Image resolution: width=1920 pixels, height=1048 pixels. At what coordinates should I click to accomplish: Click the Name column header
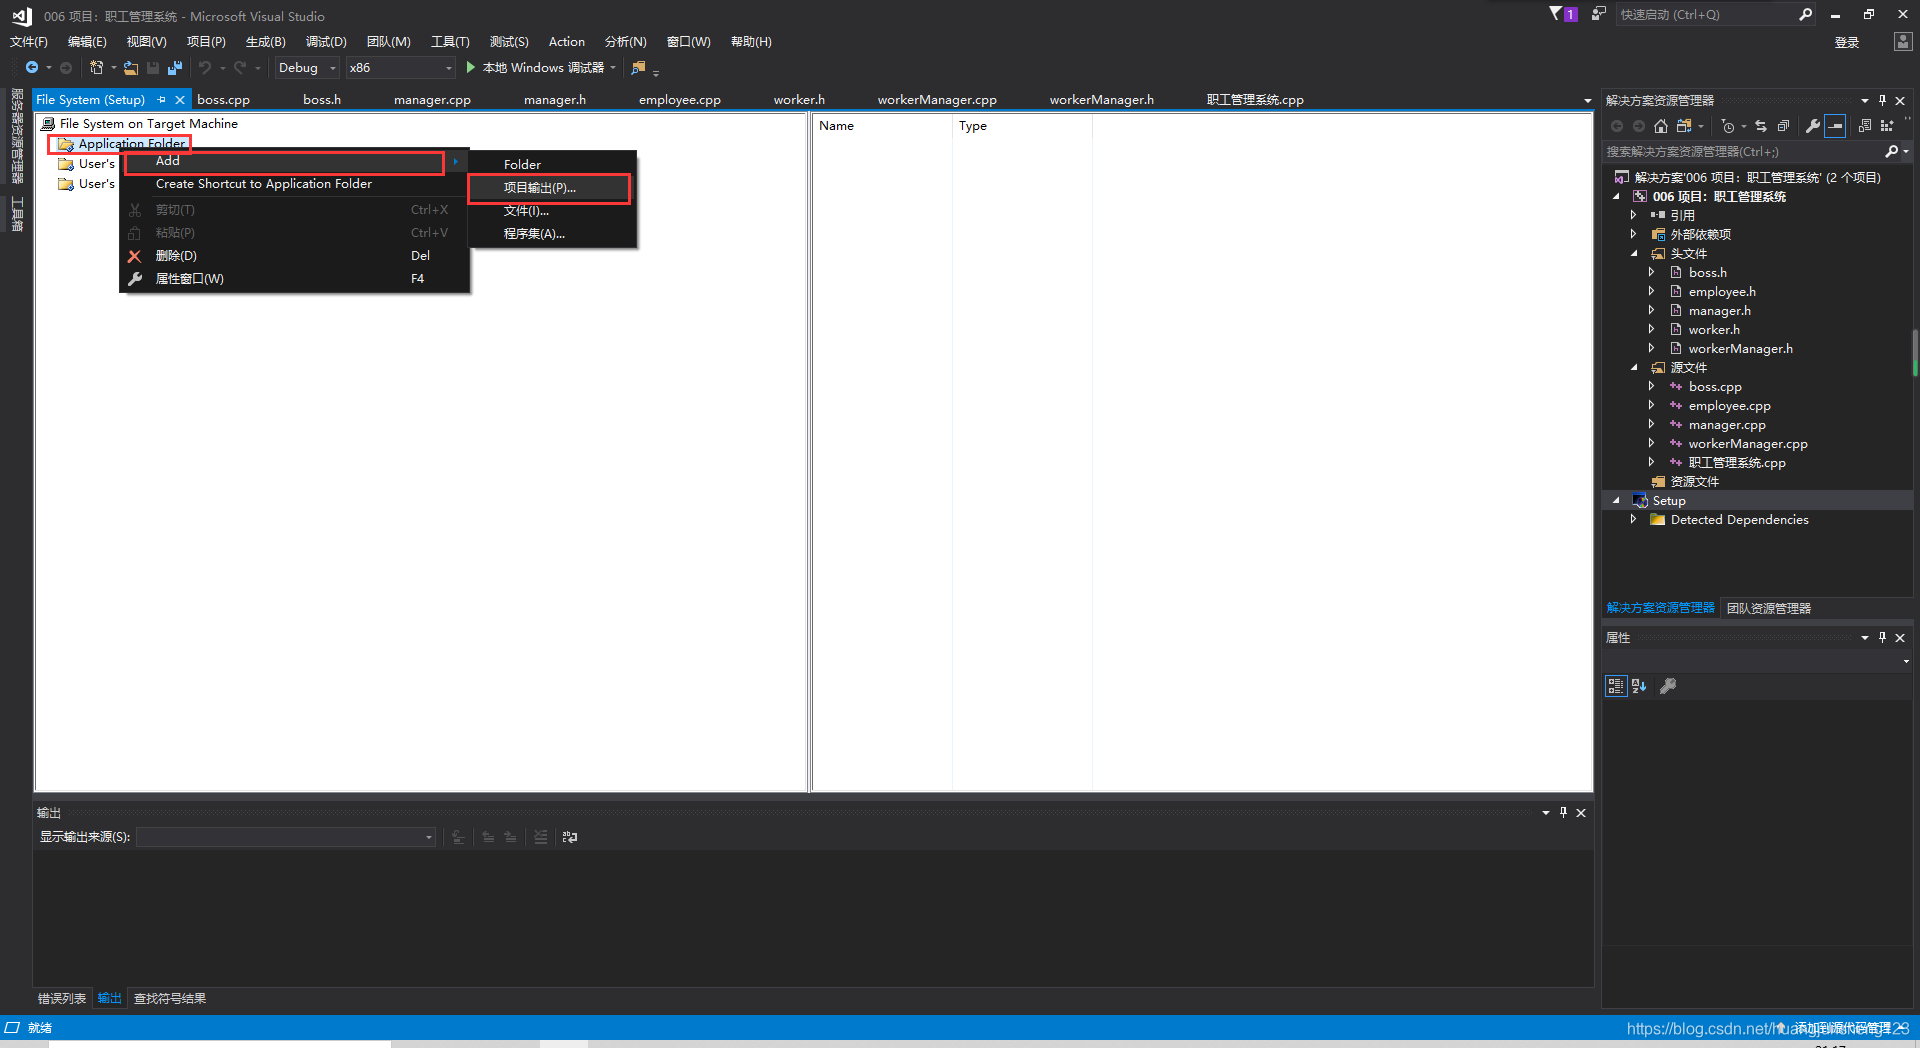click(836, 126)
